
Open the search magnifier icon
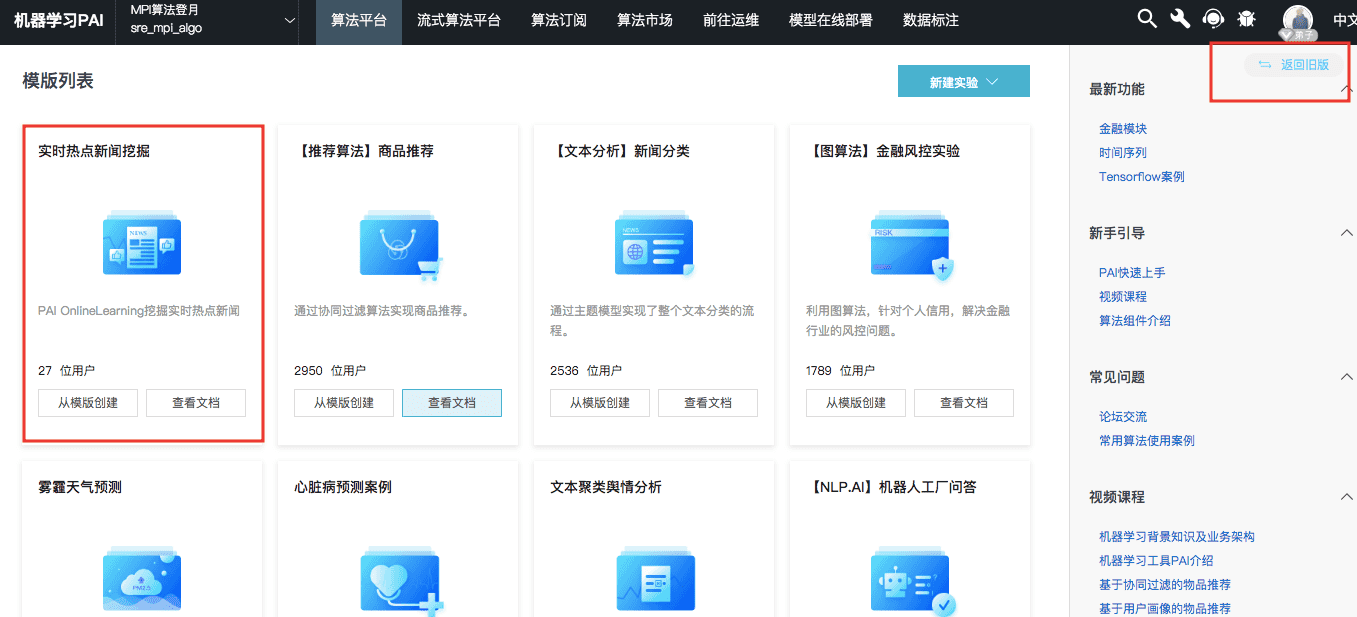pos(1145,18)
